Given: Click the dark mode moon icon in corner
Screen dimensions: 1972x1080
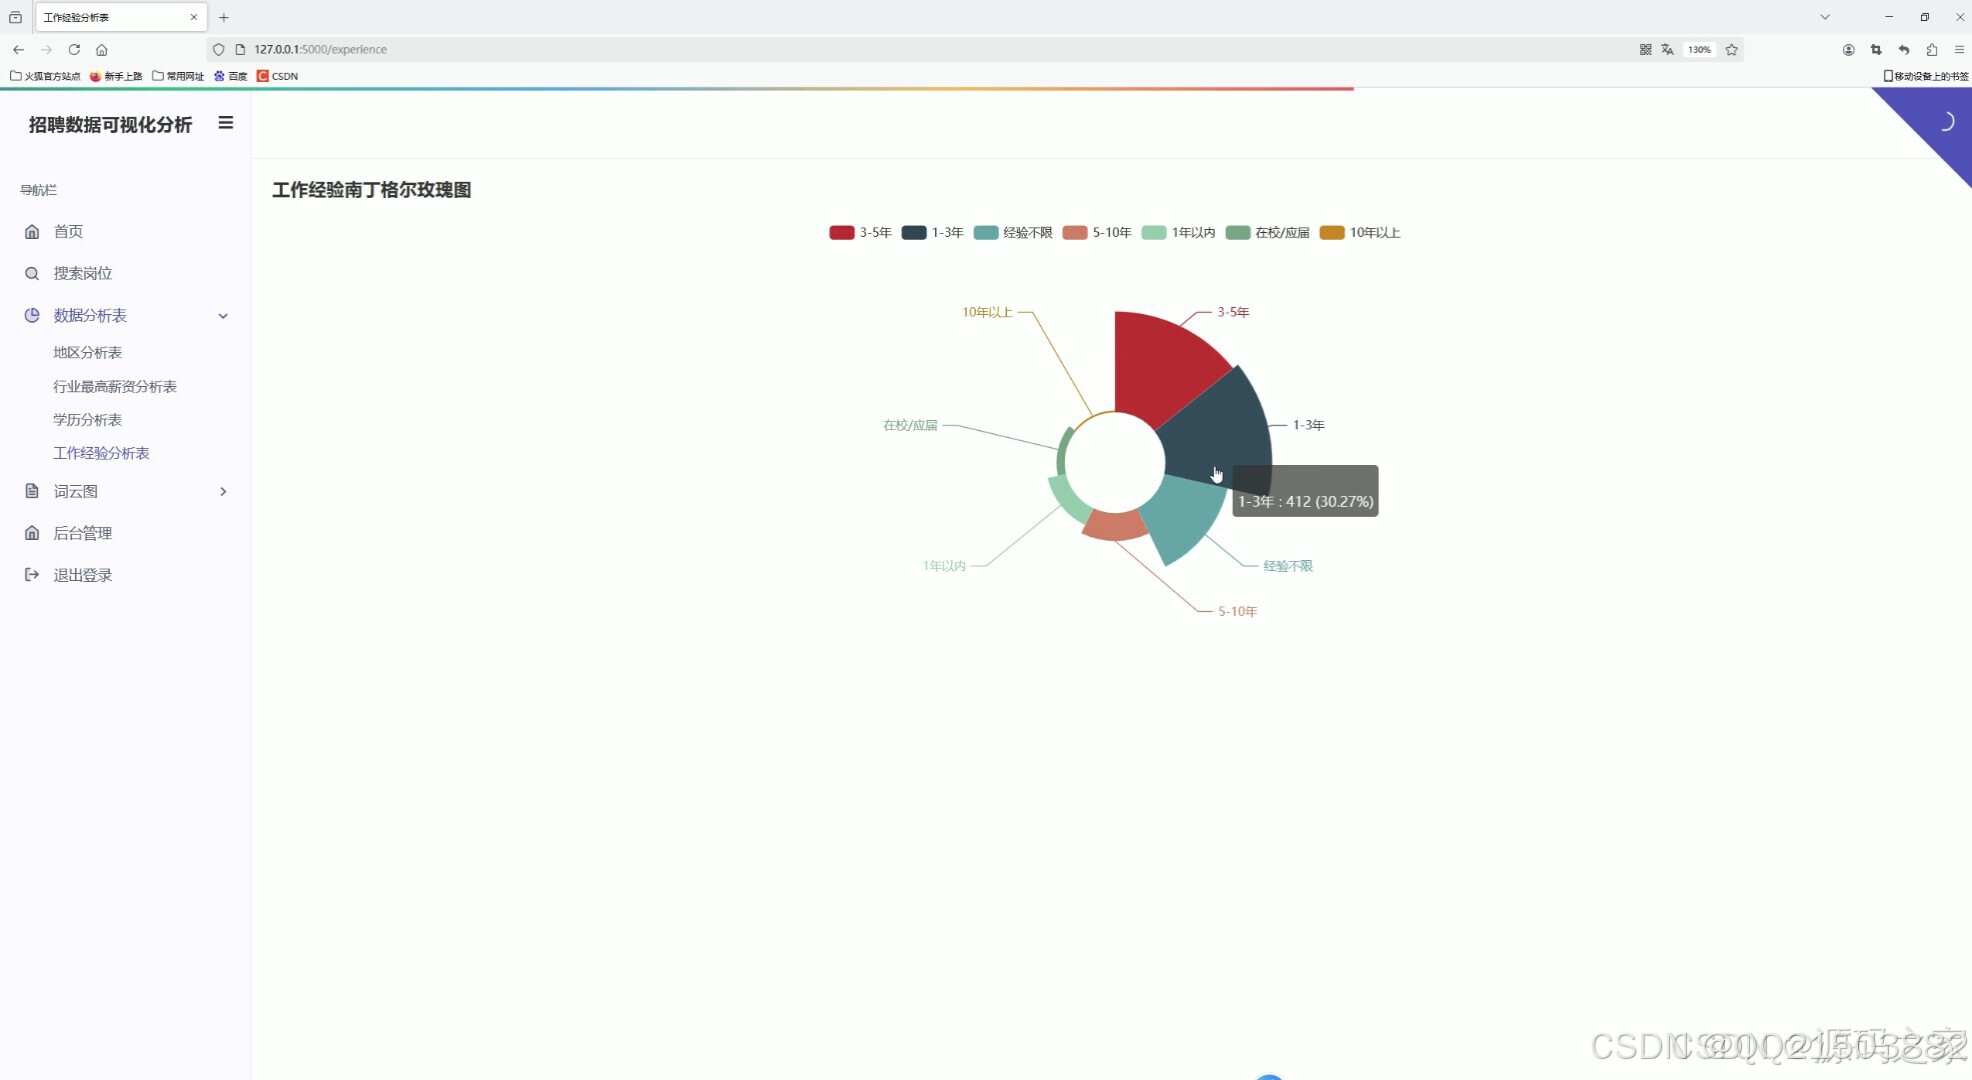Looking at the screenshot, I should point(1945,122).
